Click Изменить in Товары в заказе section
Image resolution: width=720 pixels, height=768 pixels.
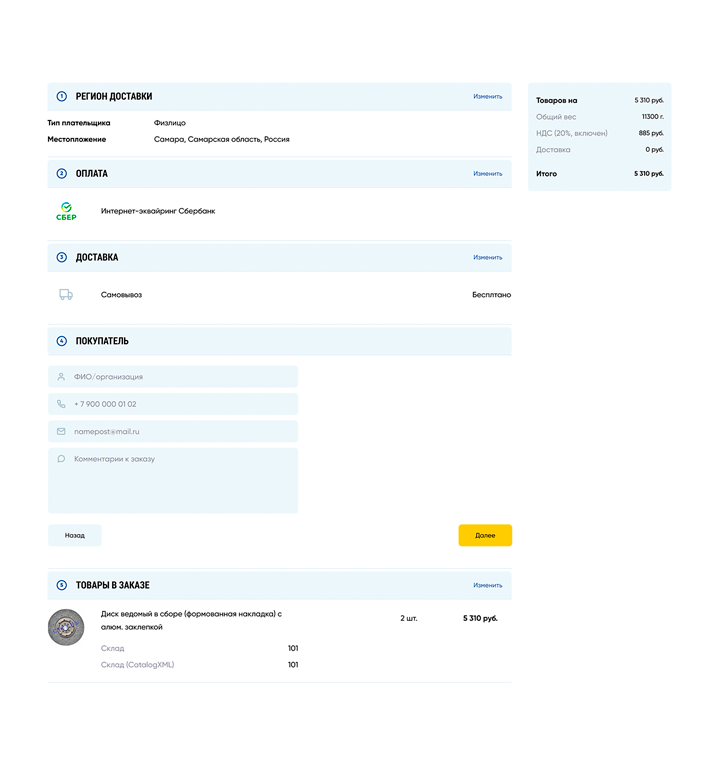tap(487, 585)
